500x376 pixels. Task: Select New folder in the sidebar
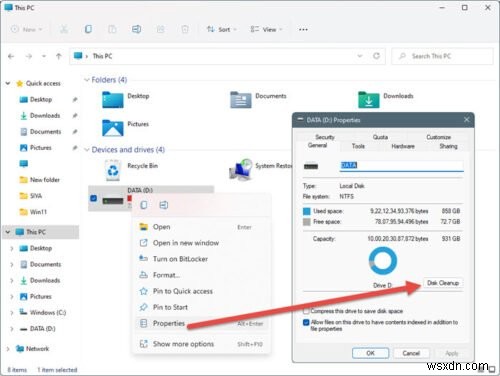45,180
